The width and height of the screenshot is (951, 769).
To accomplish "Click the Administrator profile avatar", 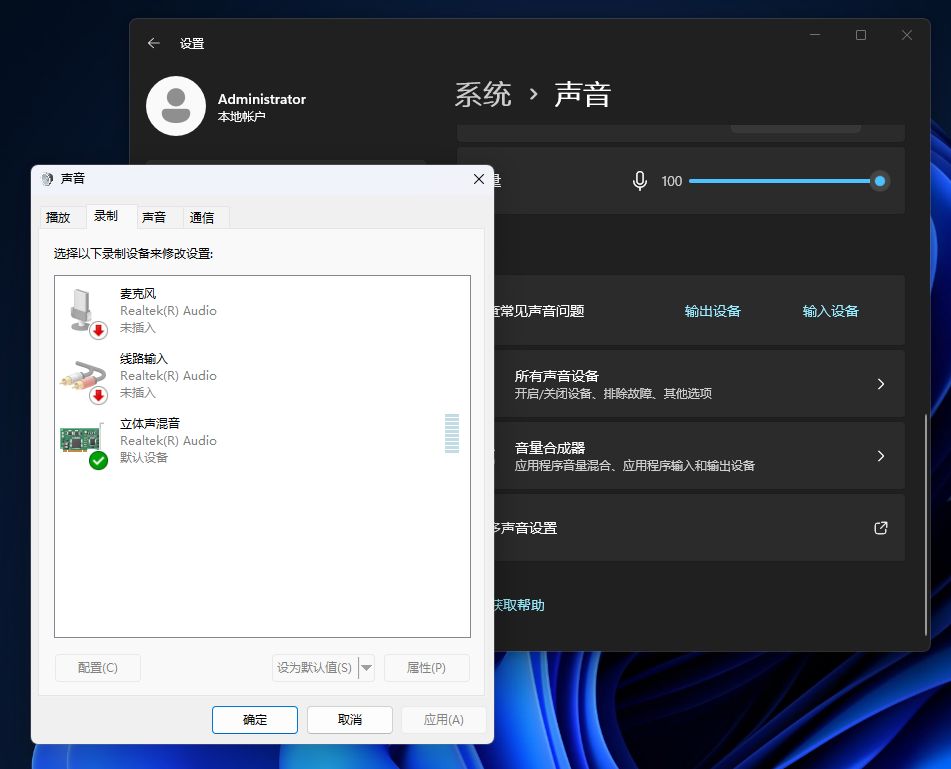I will (x=176, y=106).
